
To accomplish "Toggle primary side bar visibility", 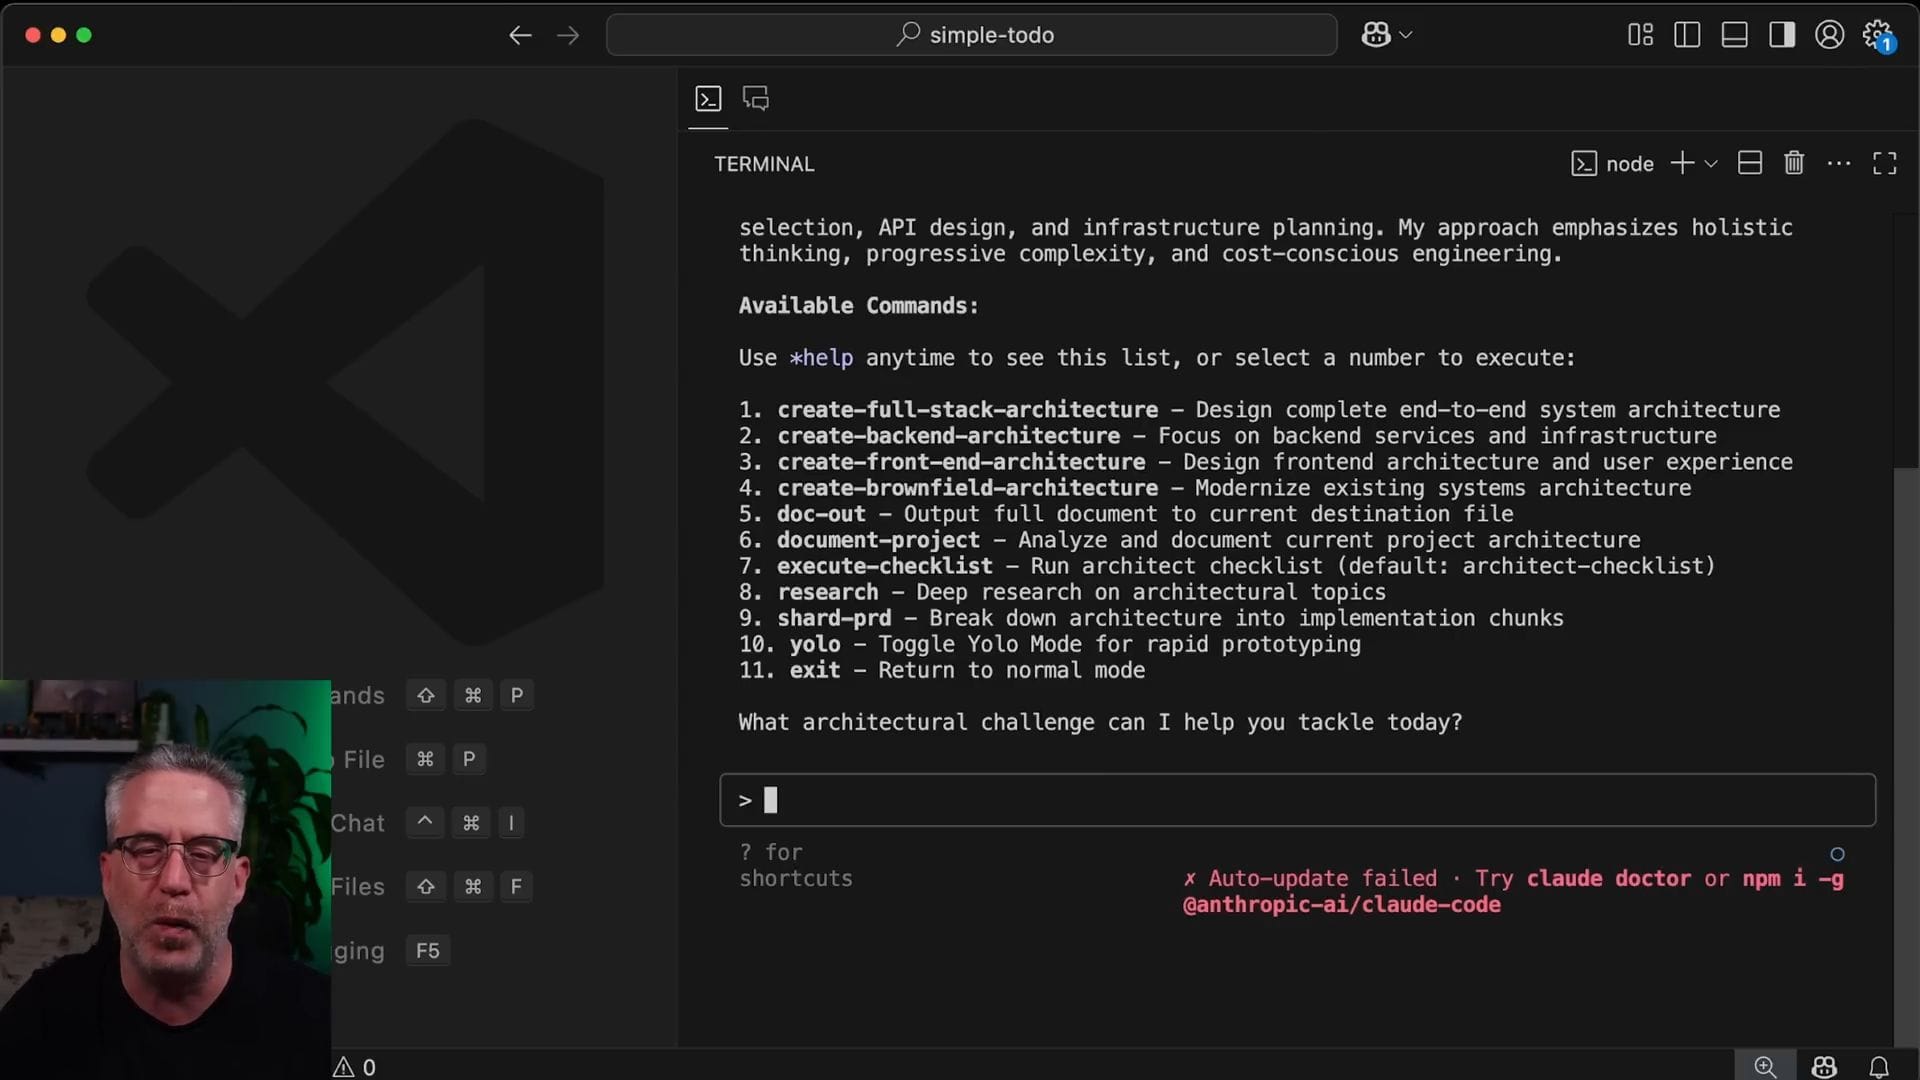I will click(x=1687, y=35).
